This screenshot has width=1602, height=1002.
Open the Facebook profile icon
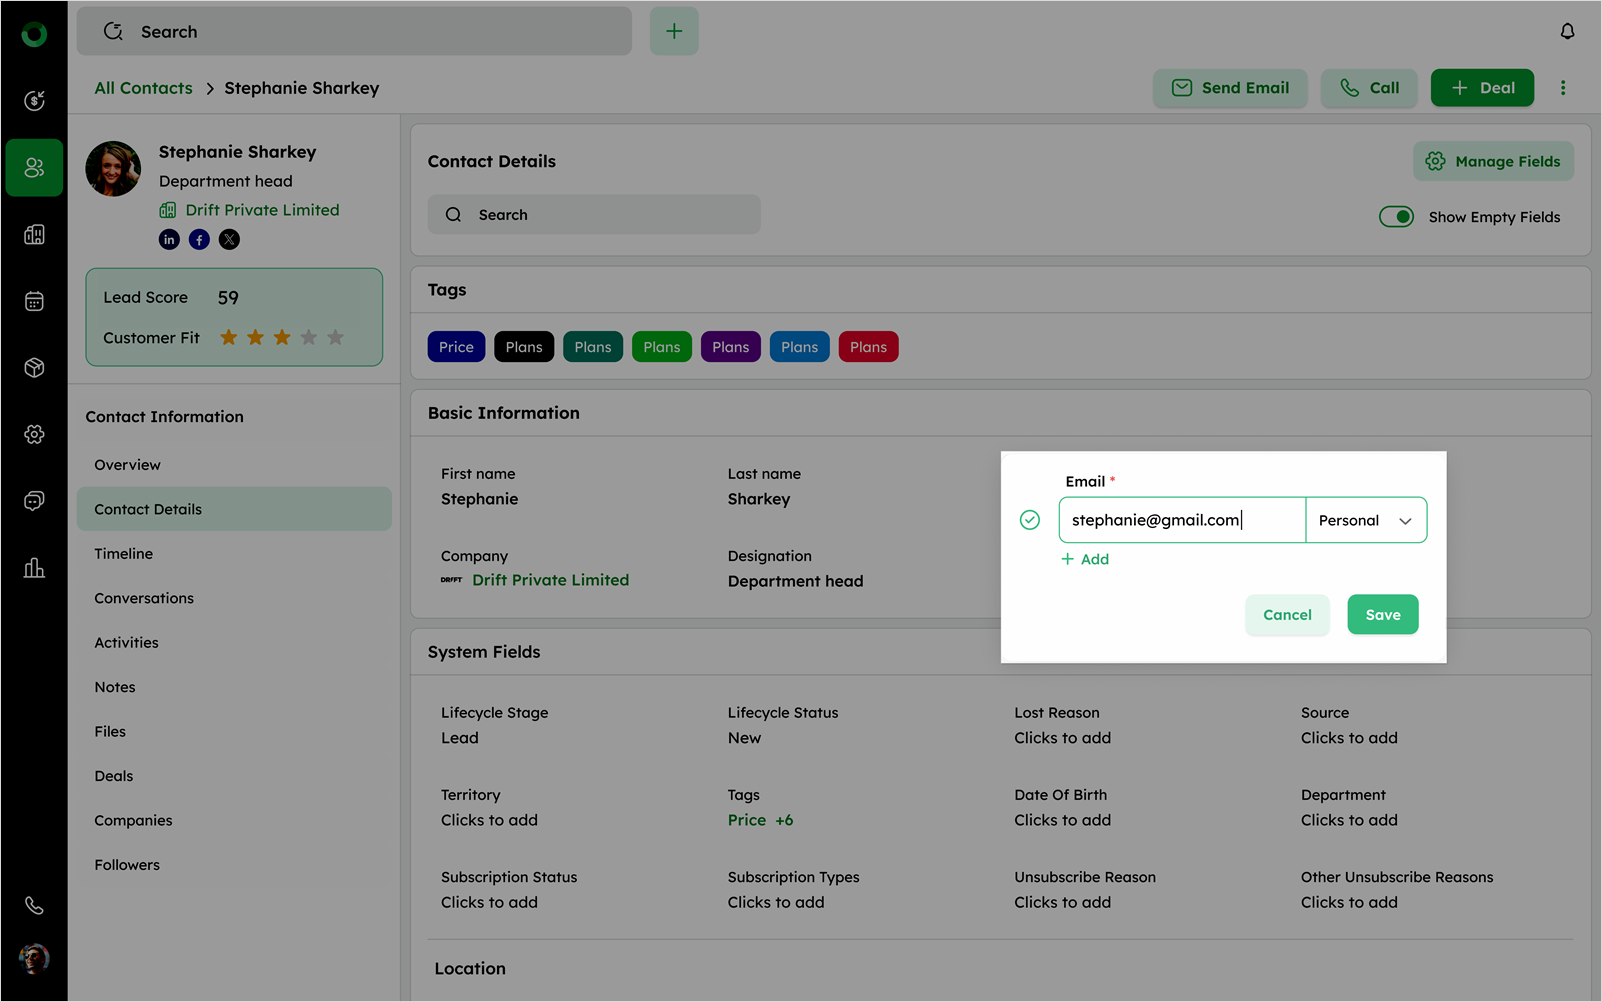tap(199, 239)
